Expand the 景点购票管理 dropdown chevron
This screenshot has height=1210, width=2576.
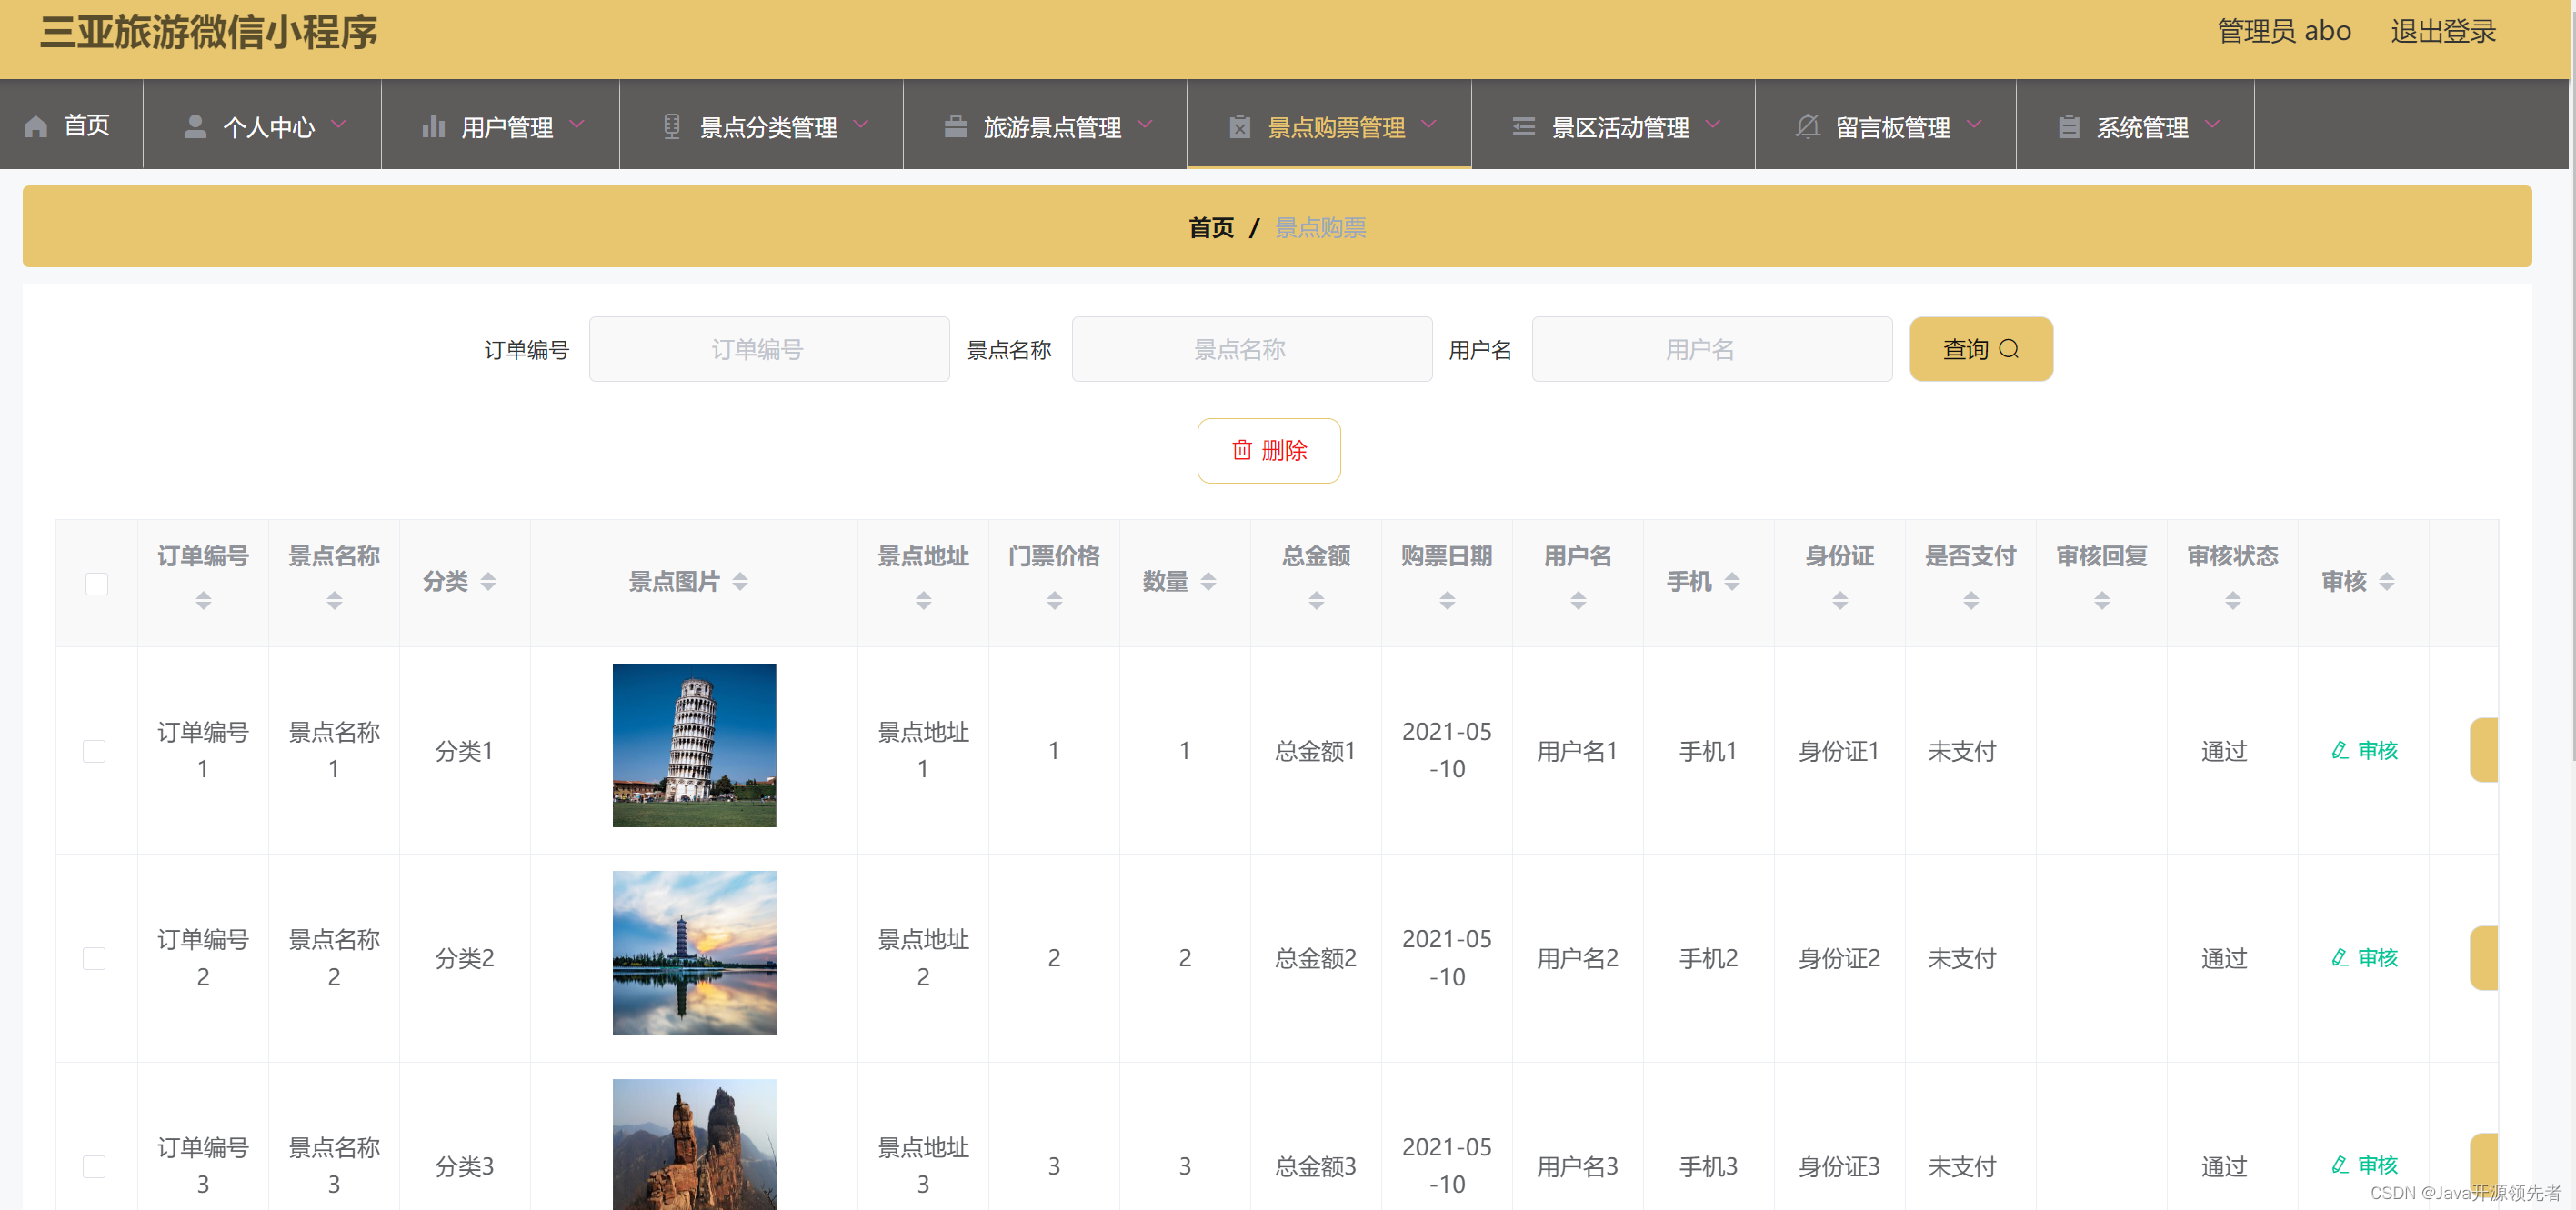coord(1429,124)
